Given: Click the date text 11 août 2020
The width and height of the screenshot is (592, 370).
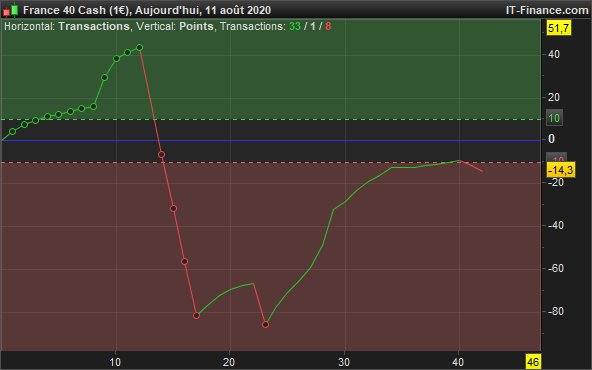Looking at the screenshot, I should 238,10.
